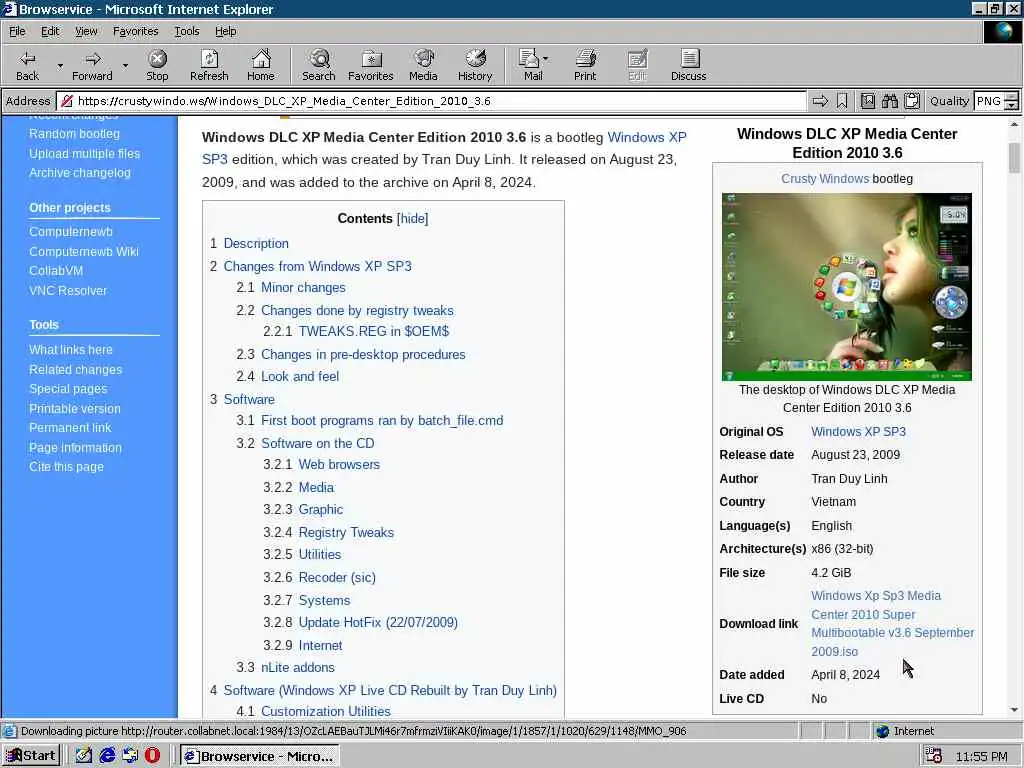
Task: Go to Minor changes section
Action: (303, 287)
